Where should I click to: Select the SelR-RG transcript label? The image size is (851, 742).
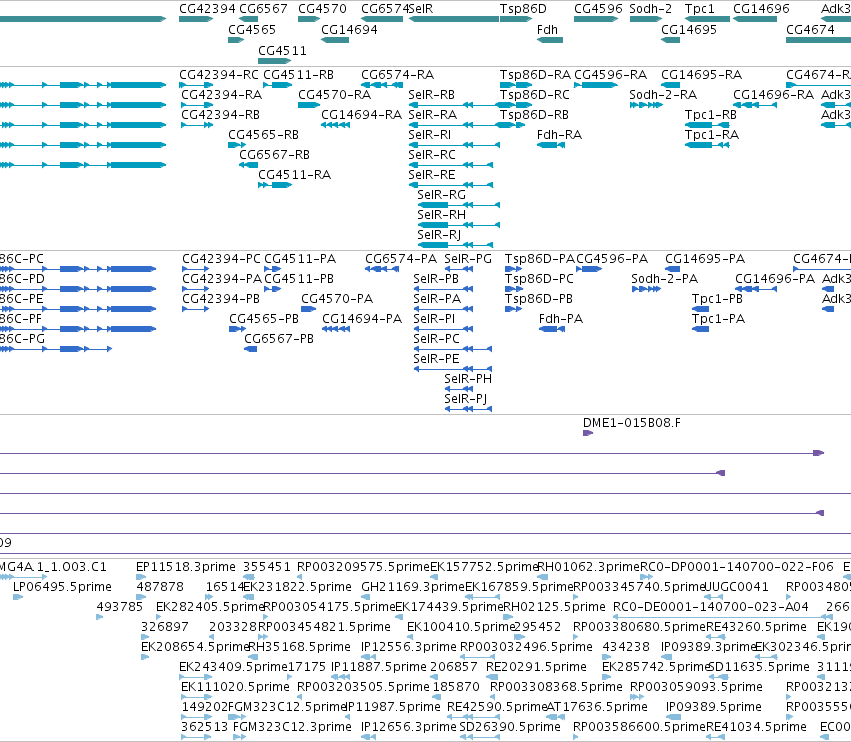pyautogui.click(x=441, y=194)
